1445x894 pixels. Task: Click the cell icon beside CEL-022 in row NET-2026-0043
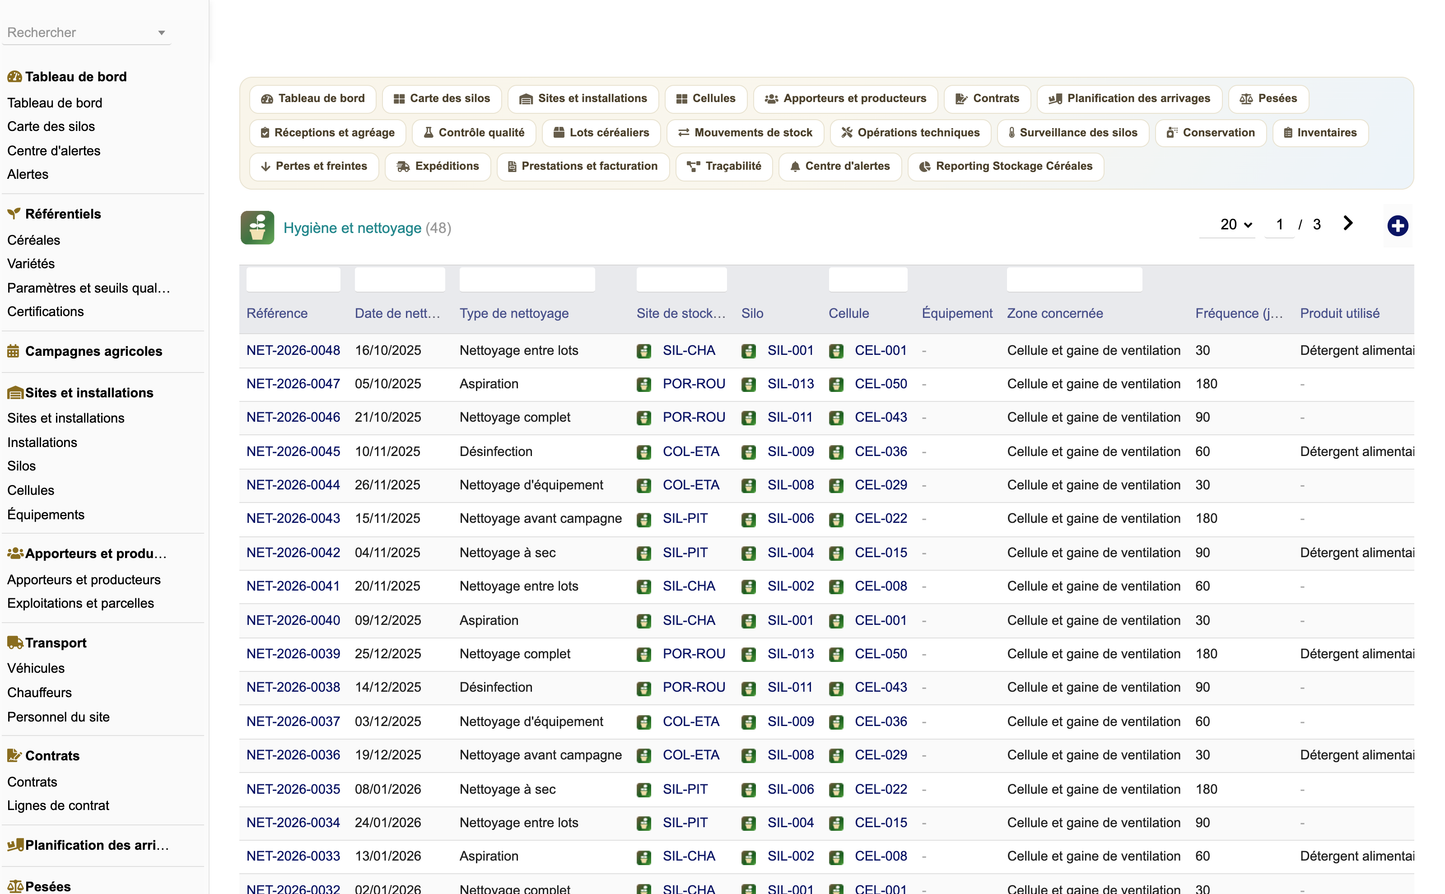(836, 519)
